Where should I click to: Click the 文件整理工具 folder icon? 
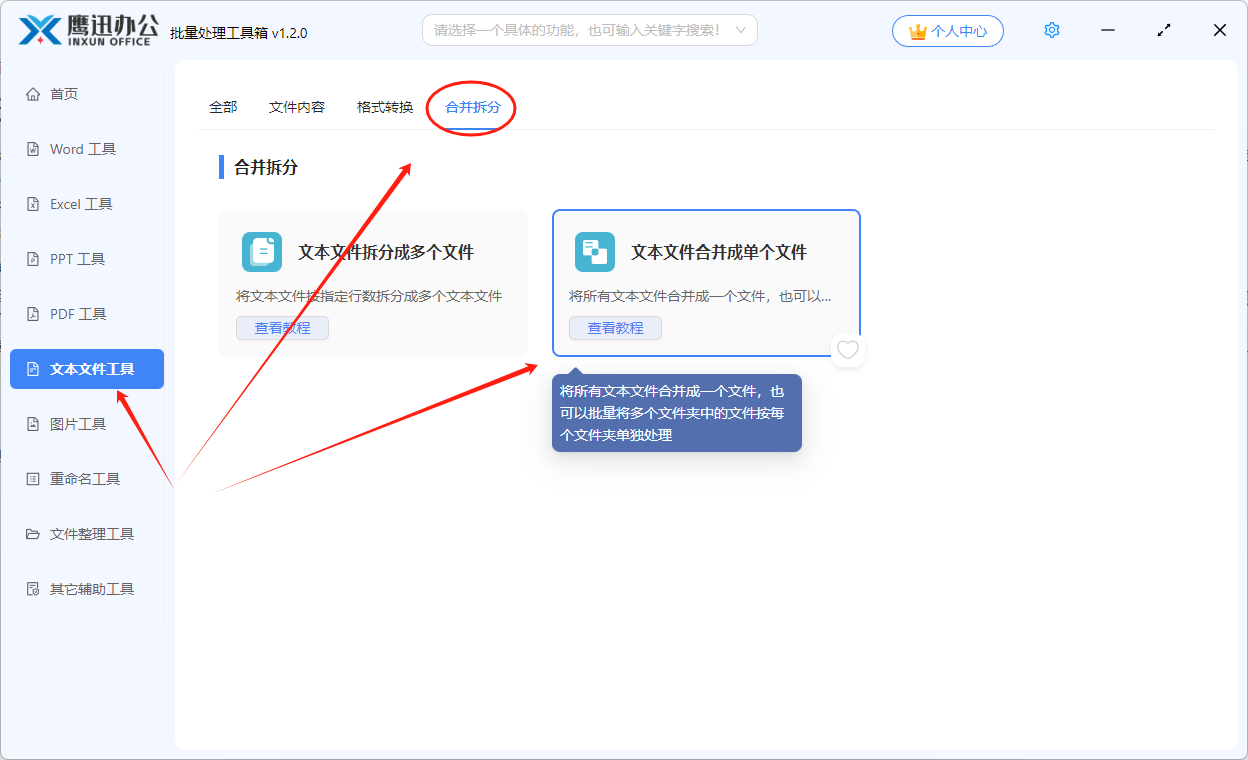coord(33,534)
